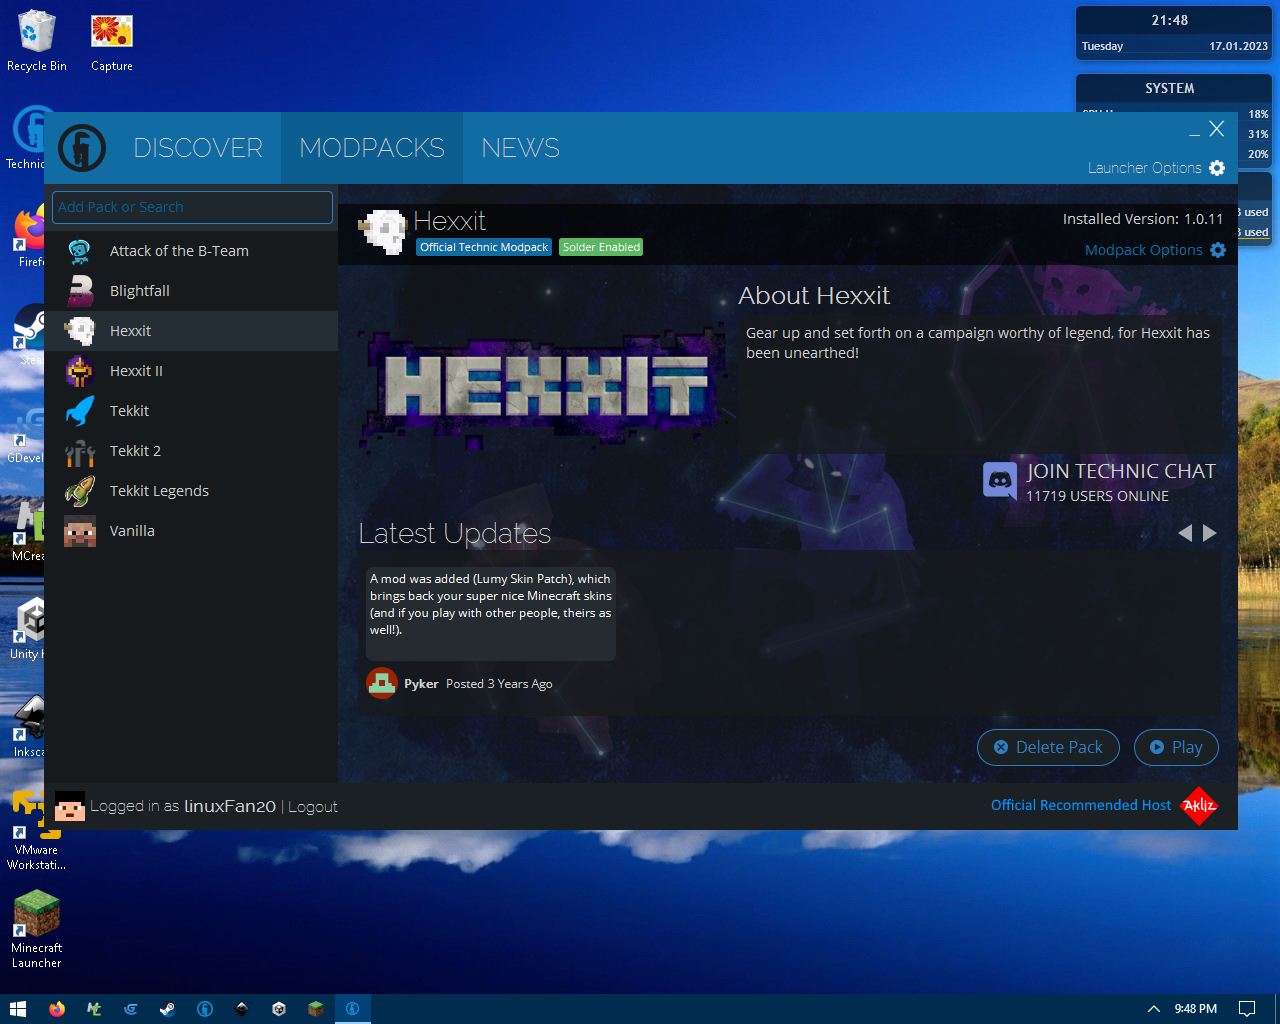Switch to the Discover tab

coord(198,148)
